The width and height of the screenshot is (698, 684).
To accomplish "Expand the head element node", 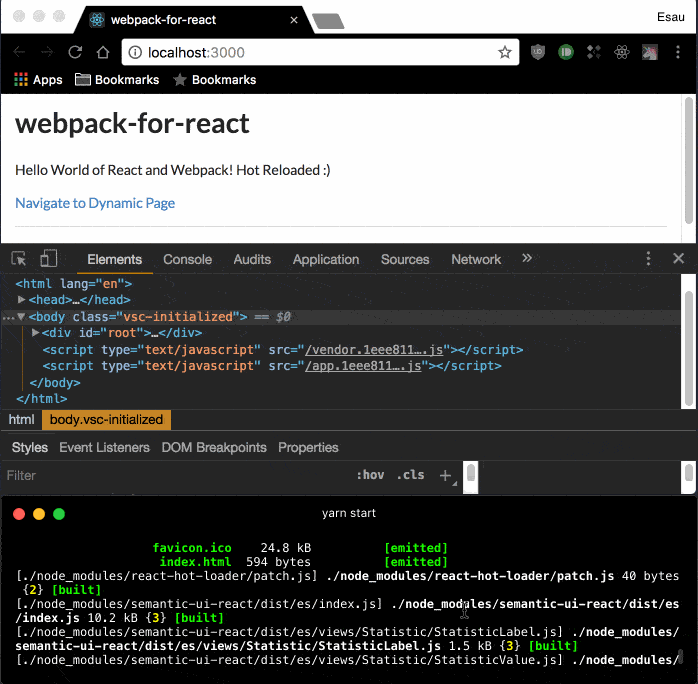I will (x=23, y=300).
